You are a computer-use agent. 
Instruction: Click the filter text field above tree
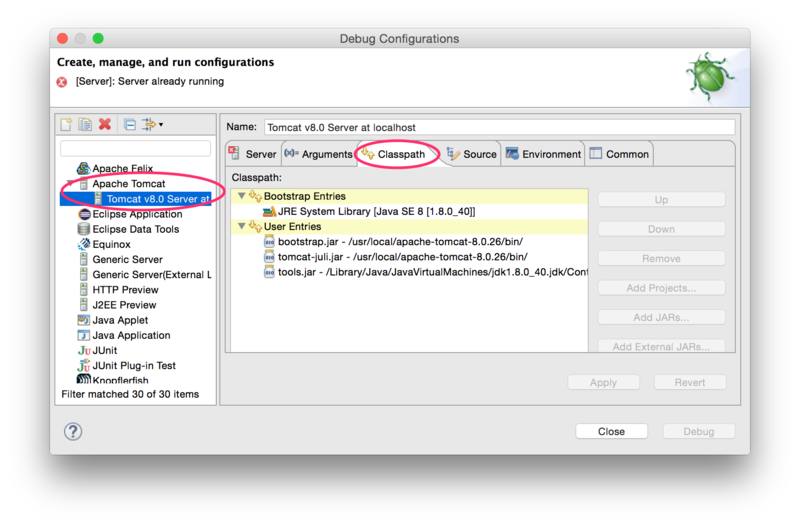click(135, 148)
